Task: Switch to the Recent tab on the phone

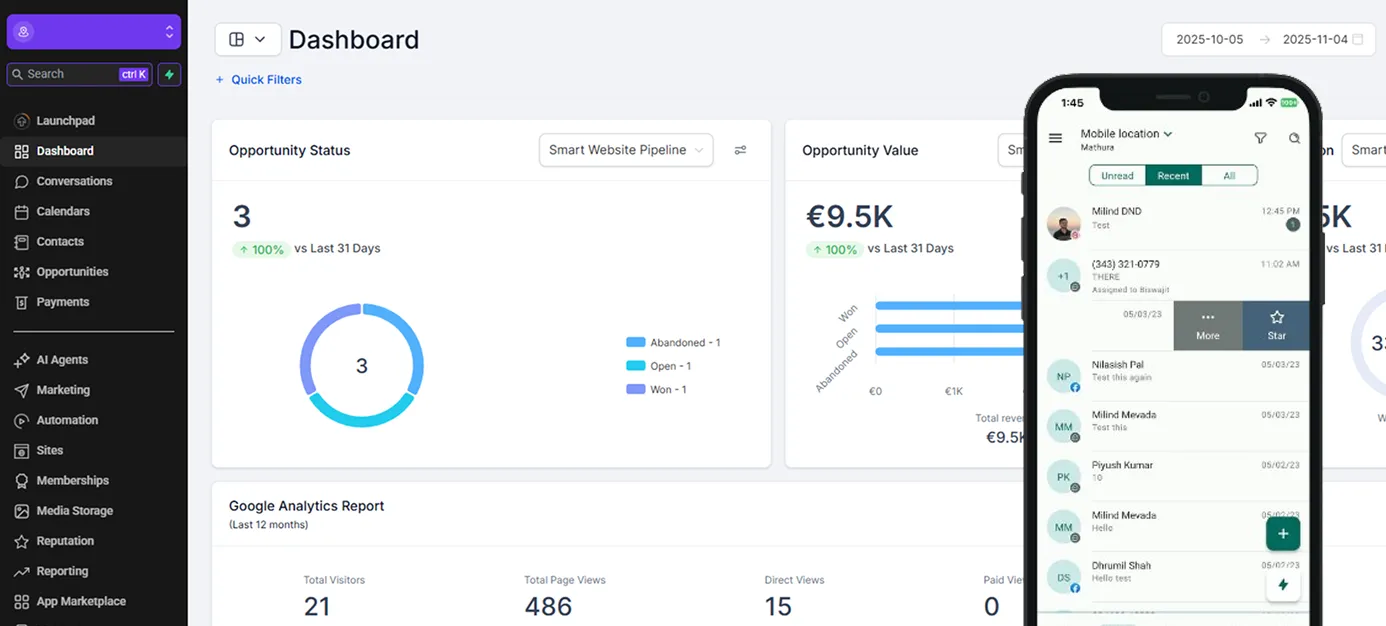Action: 1173,175
